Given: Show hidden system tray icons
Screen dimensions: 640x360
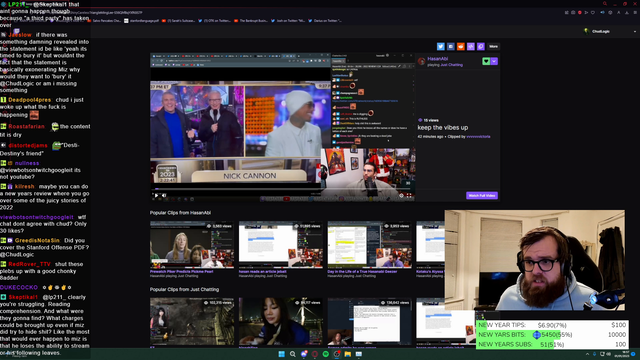Looking at the screenshot, I should coord(587,354).
